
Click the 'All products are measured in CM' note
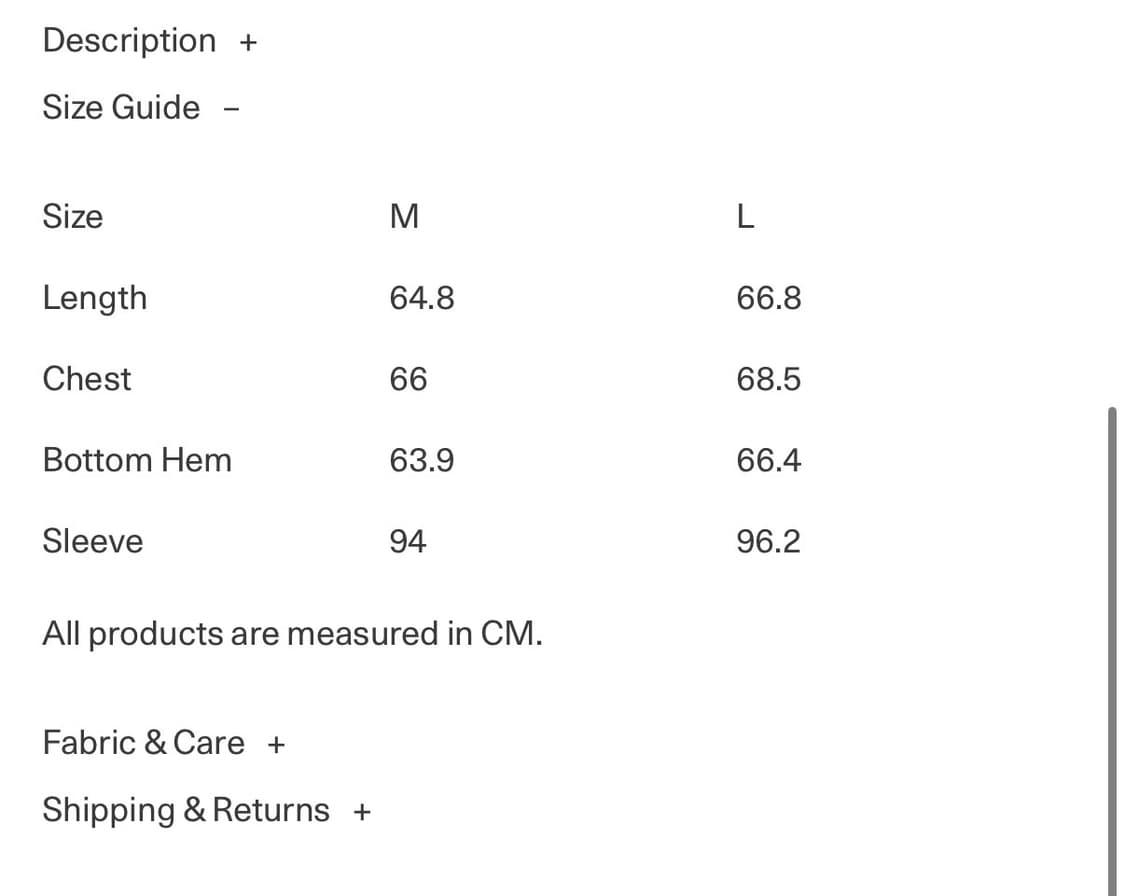(x=292, y=634)
